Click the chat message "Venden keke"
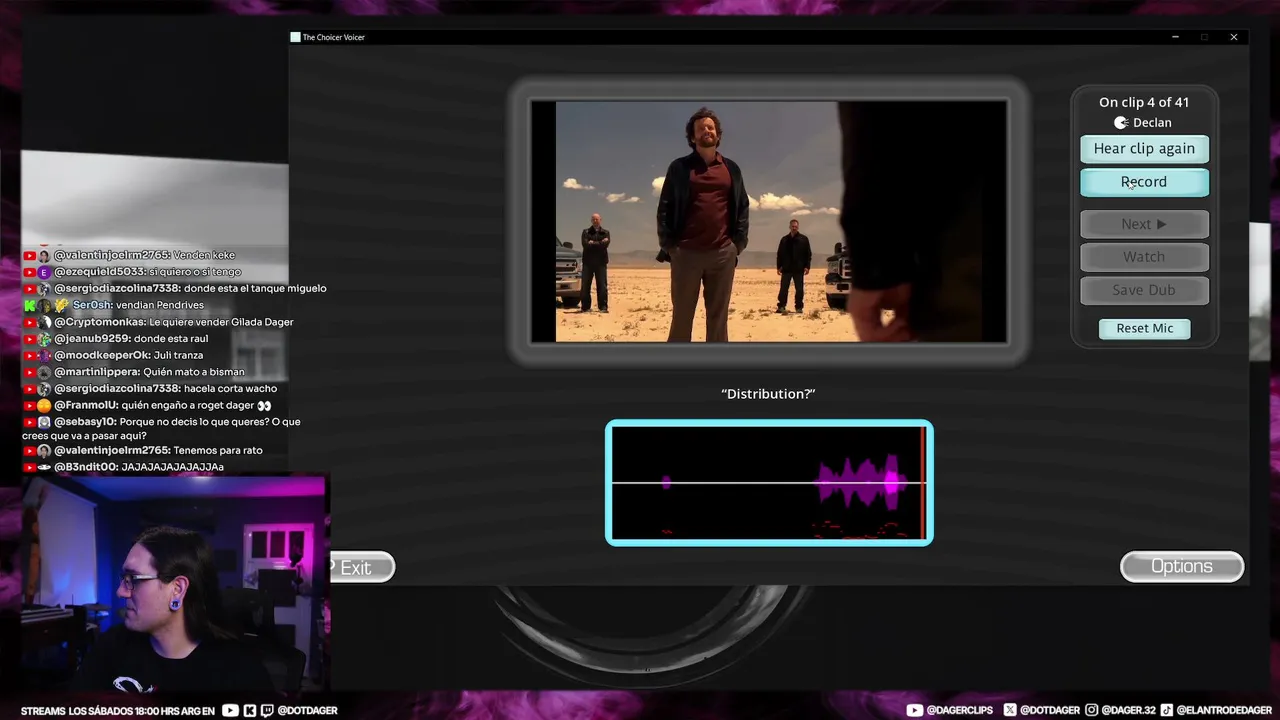 (204, 255)
